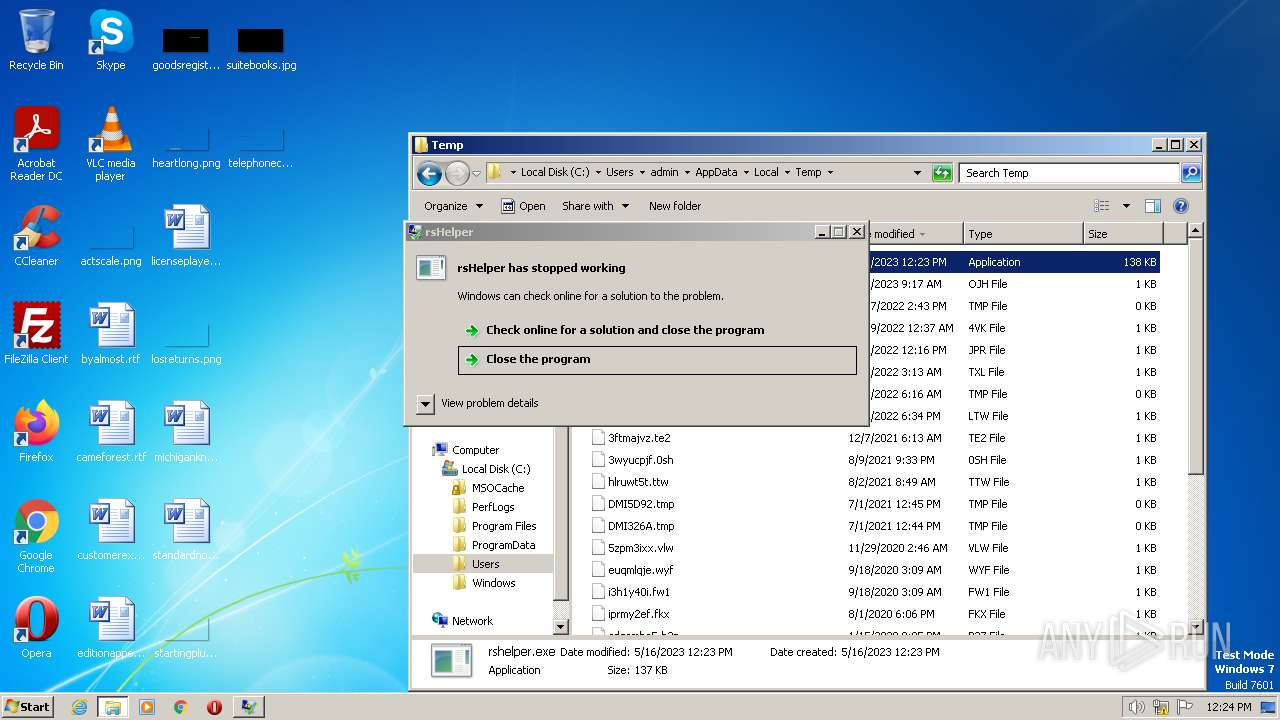Select Windows folder in tree
1280x720 pixels.
point(494,583)
